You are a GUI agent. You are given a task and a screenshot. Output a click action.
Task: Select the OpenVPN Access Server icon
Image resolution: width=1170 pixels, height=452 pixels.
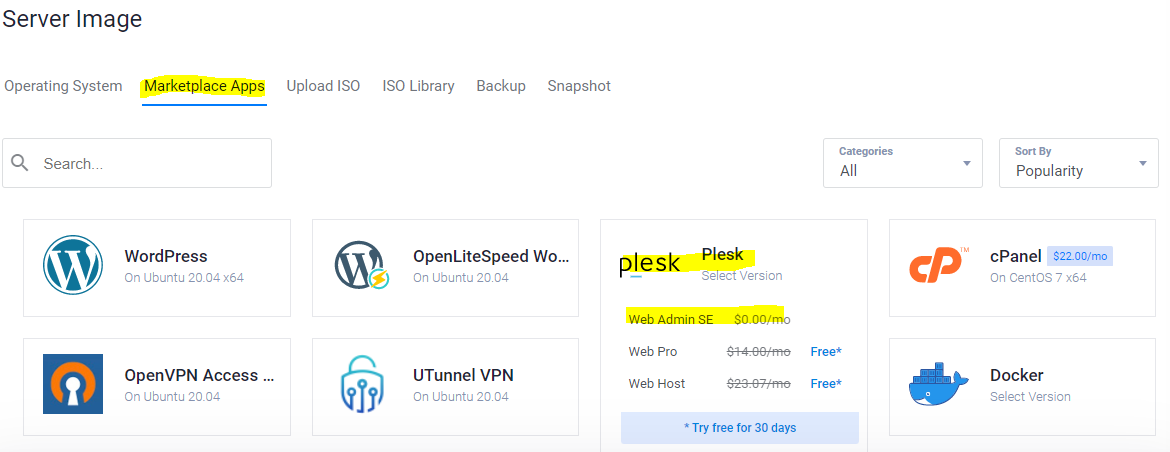(72, 384)
